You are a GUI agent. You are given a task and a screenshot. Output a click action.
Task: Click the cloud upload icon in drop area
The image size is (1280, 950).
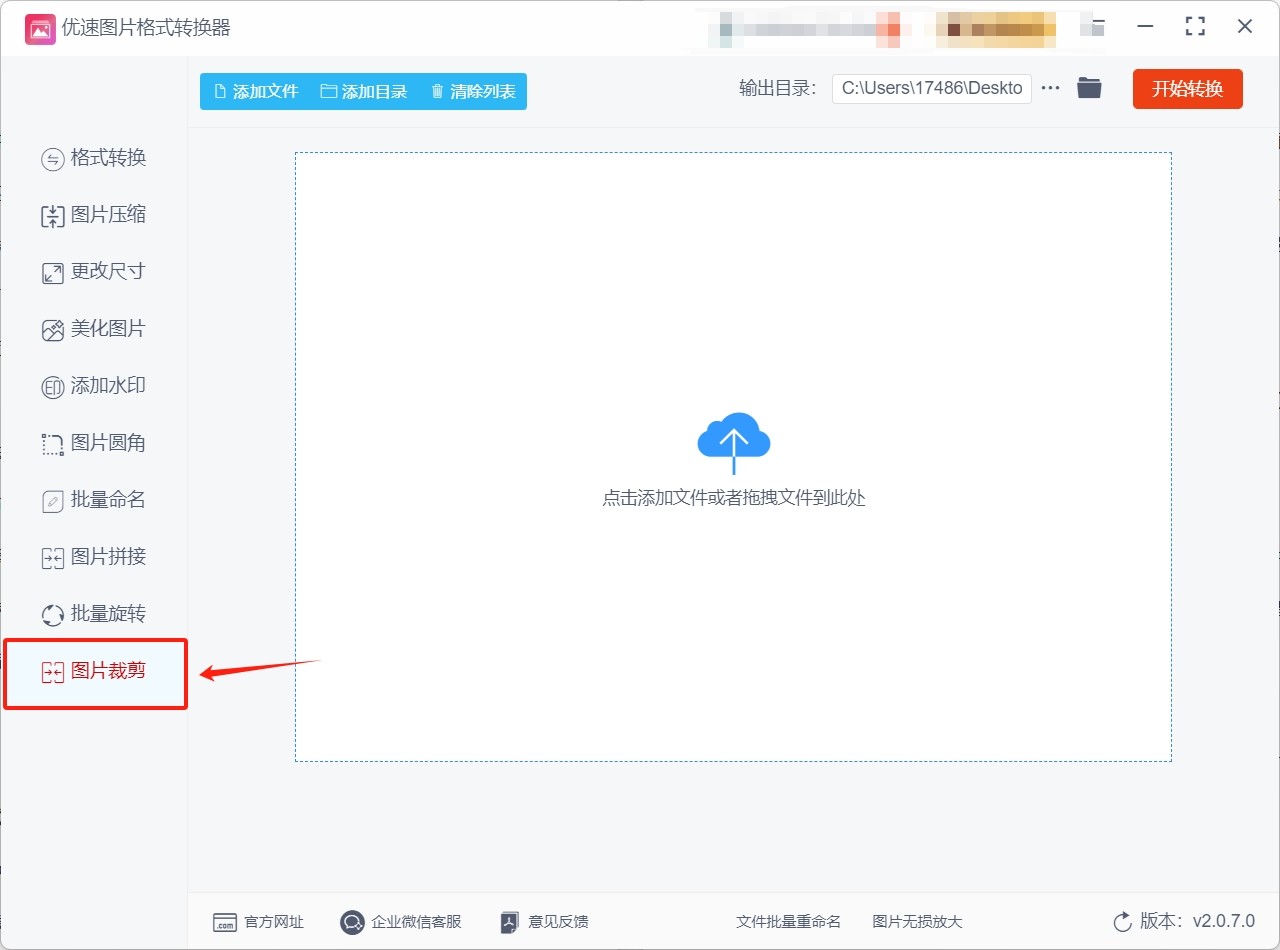point(733,441)
